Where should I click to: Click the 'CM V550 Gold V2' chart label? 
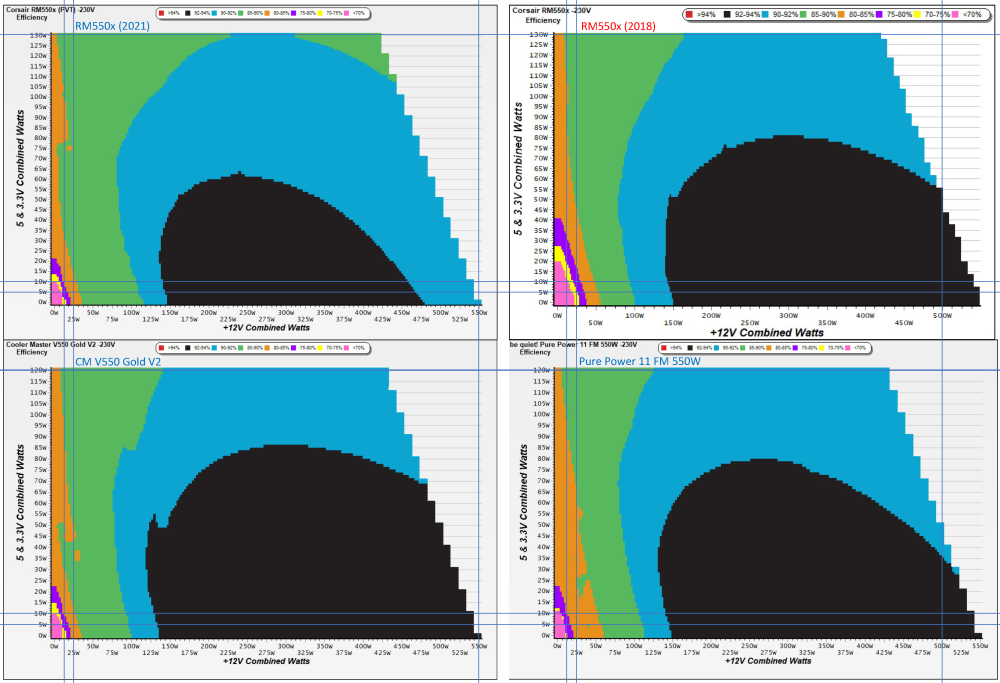(x=118, y=362)
